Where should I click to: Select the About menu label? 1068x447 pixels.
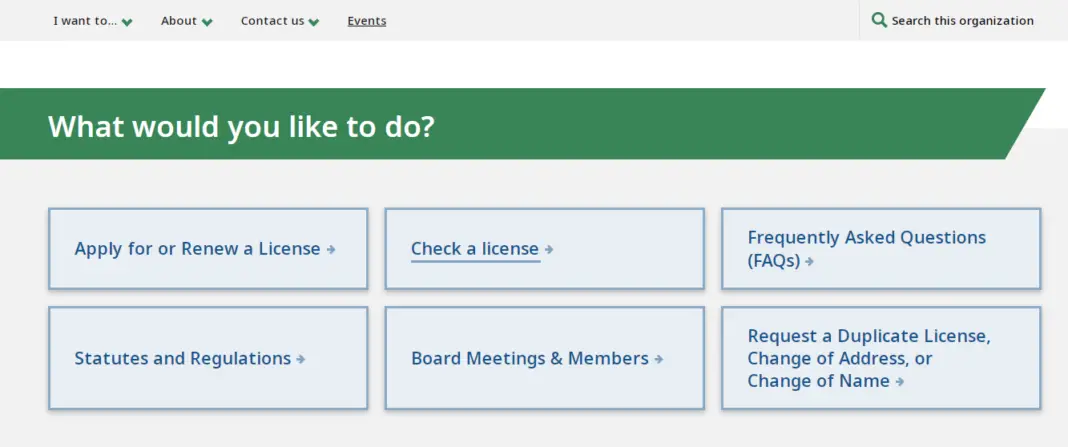coord(179,21)
